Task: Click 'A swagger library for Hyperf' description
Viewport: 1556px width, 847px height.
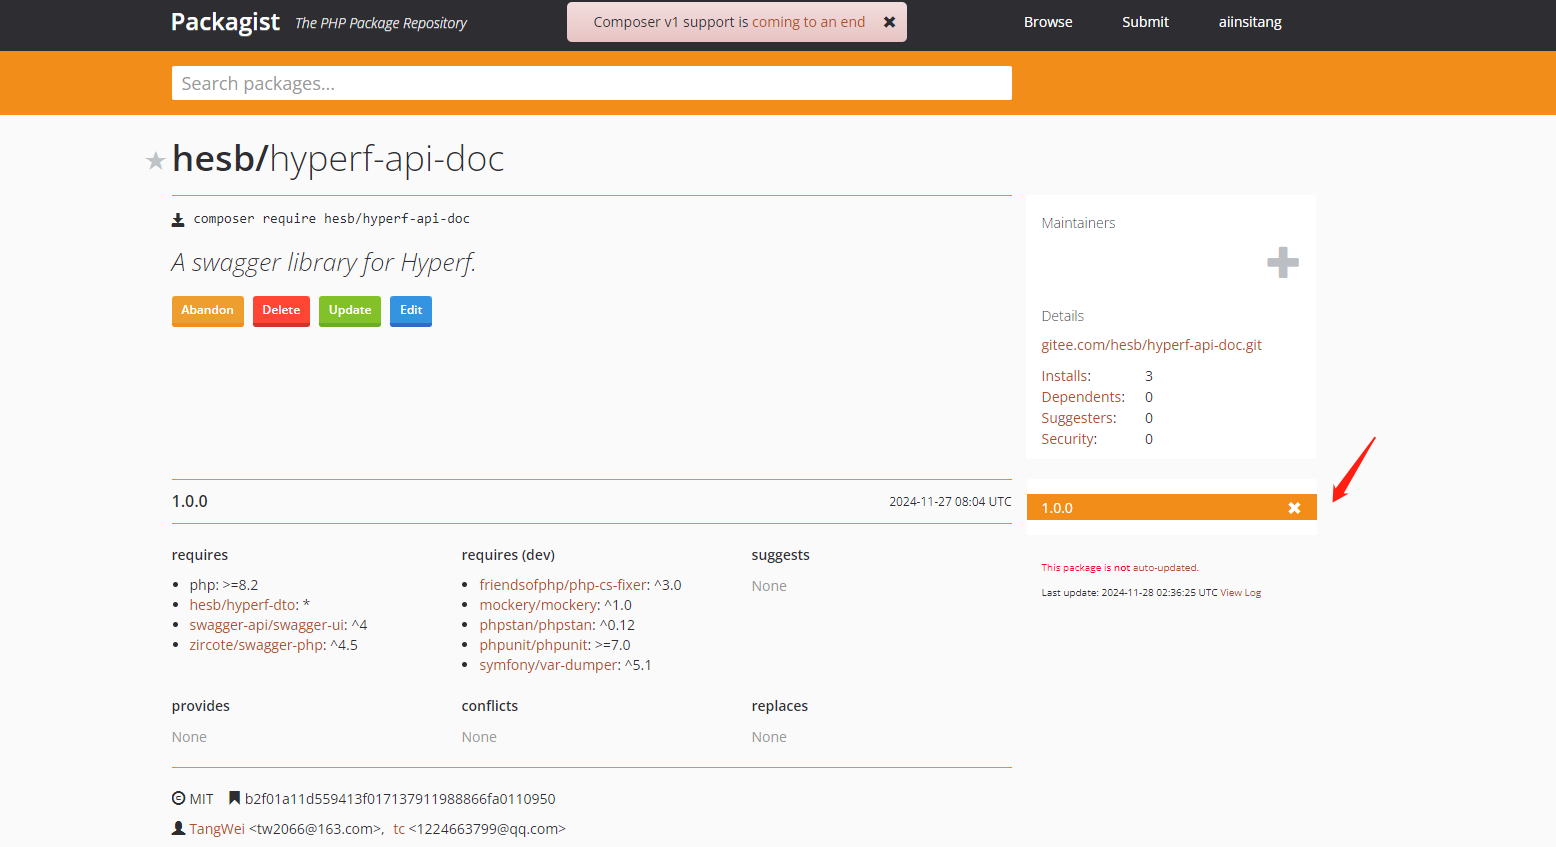Action: (x=324, y=263)
